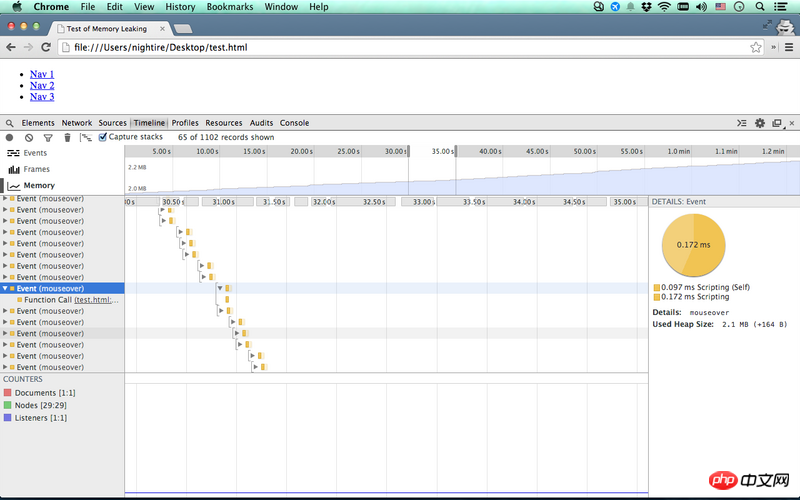Switch to the Profiles tab

click(185, 123)
